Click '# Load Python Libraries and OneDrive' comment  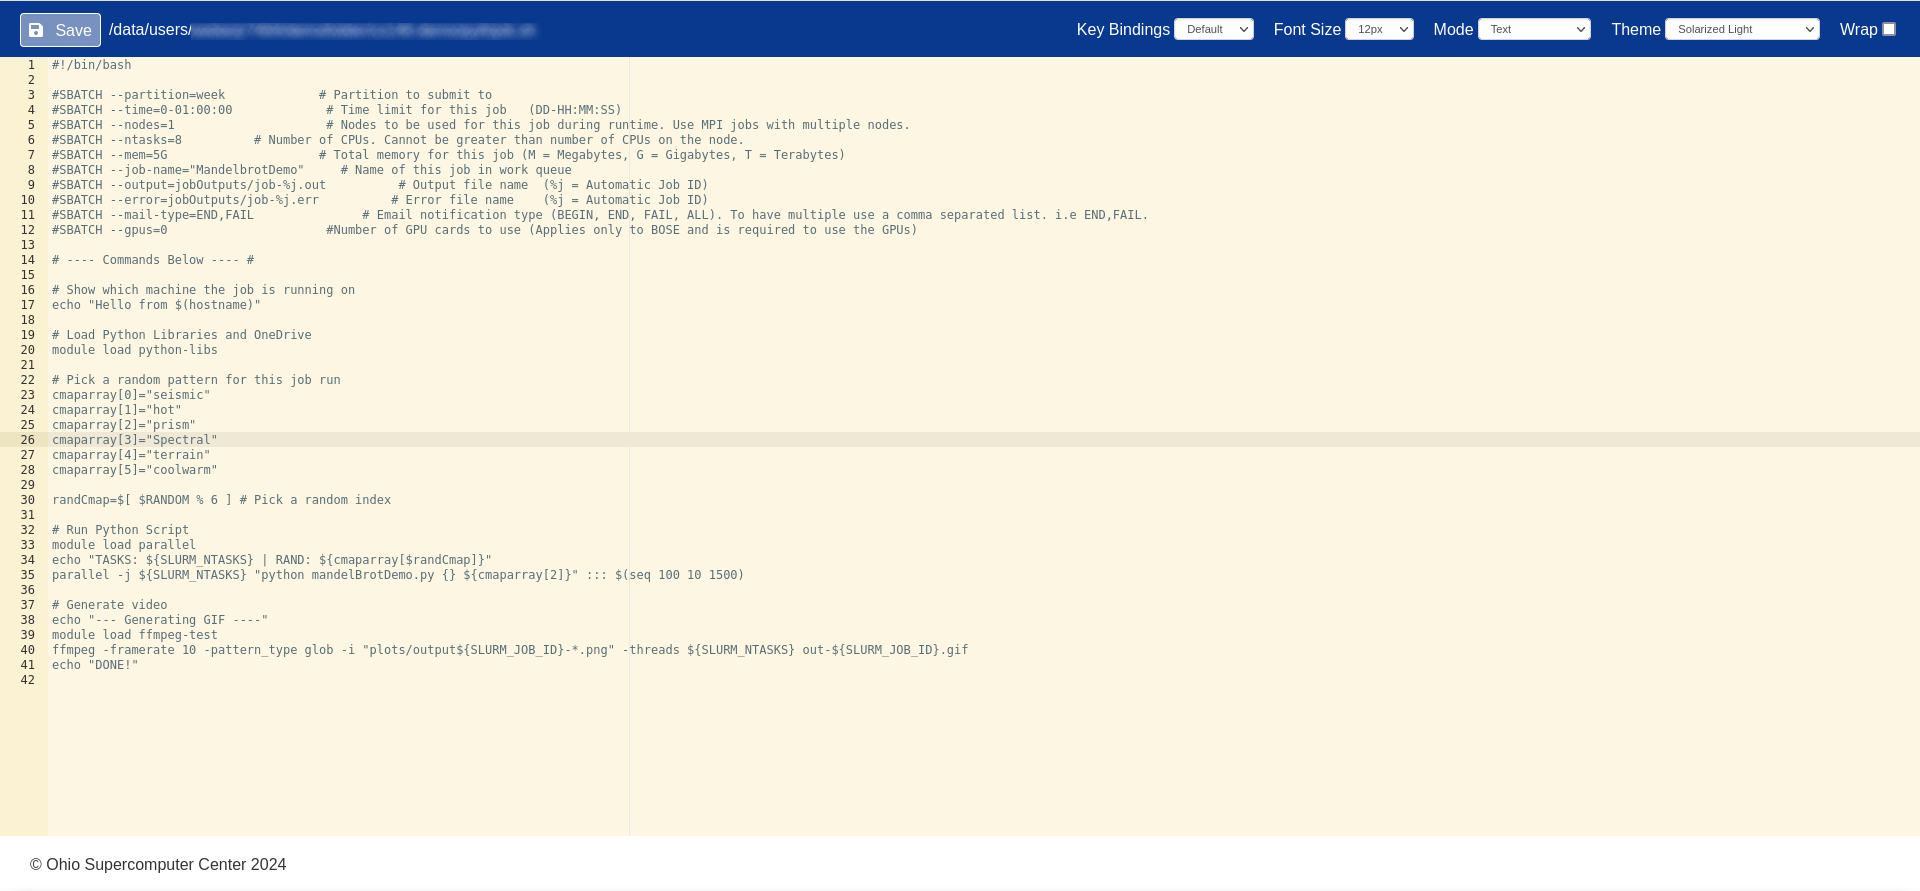click(182, 335)
